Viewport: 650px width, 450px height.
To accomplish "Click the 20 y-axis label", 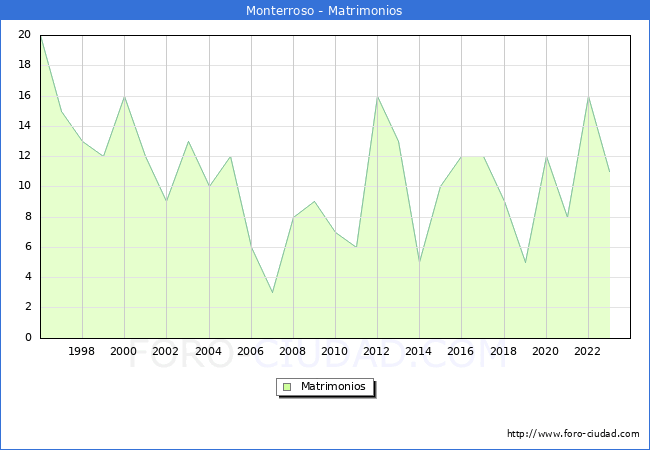I will [25, 34].
